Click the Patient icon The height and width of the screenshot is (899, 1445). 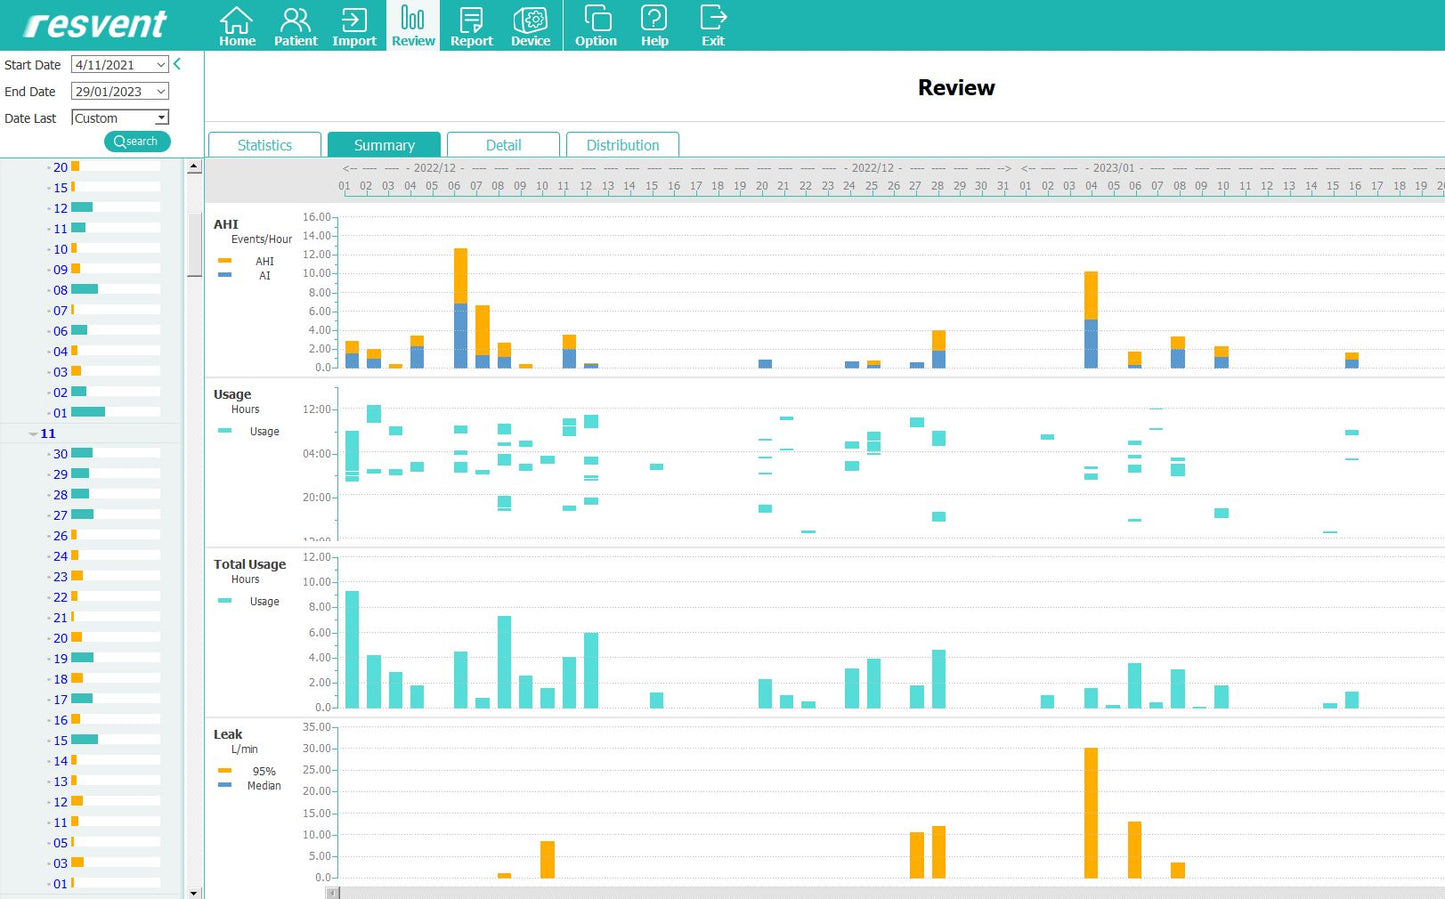point(295,26)
